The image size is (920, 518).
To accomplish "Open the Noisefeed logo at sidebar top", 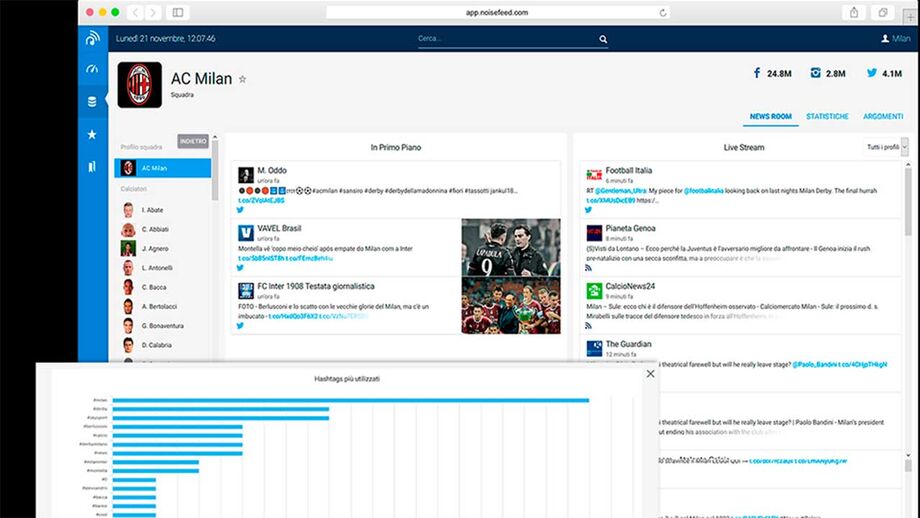I will point(93,39).
